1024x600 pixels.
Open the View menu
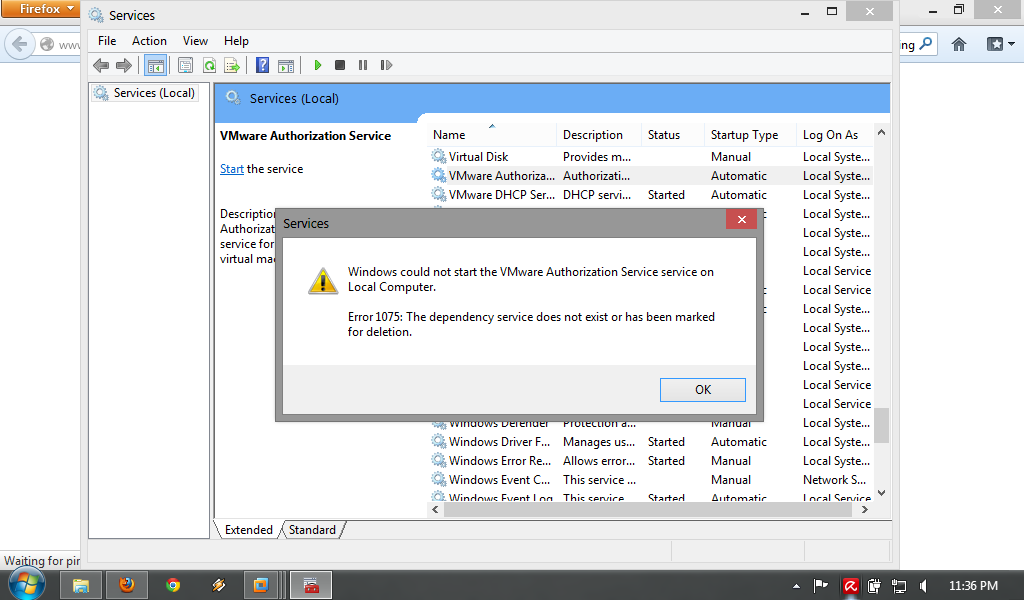(x=195, y=40)
